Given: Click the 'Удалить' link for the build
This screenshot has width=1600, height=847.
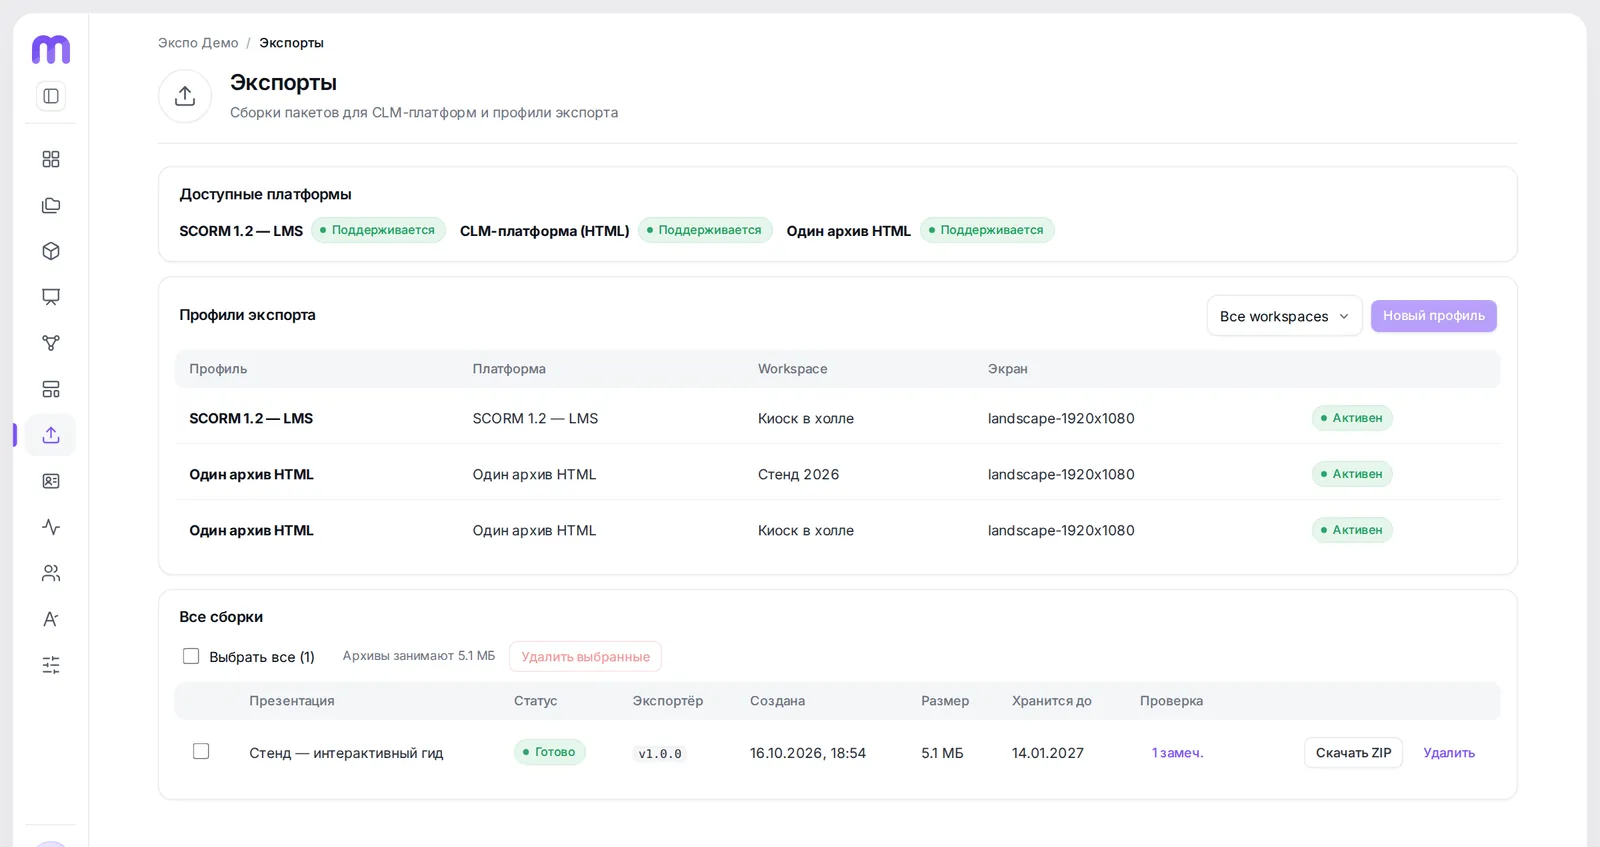Looking at the screenshot, I should pyautogui.click(x=1449, y=753).
